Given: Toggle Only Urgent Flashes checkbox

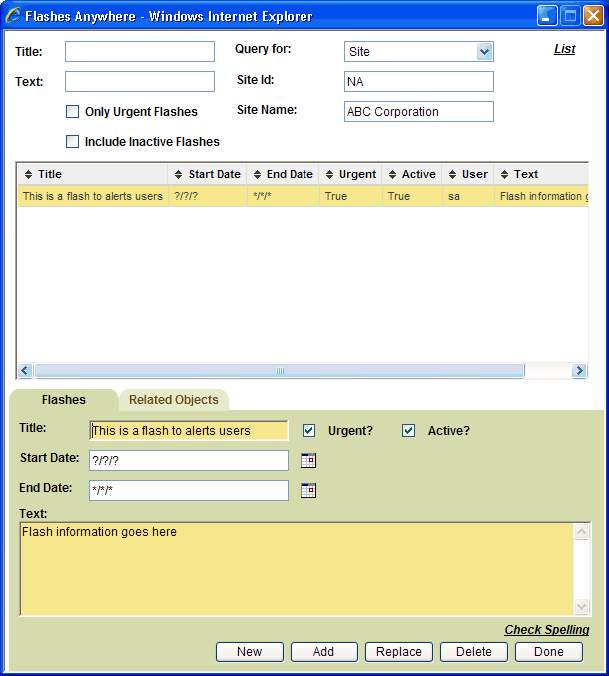Looking at the screenshot, I should tap(72, 112).
